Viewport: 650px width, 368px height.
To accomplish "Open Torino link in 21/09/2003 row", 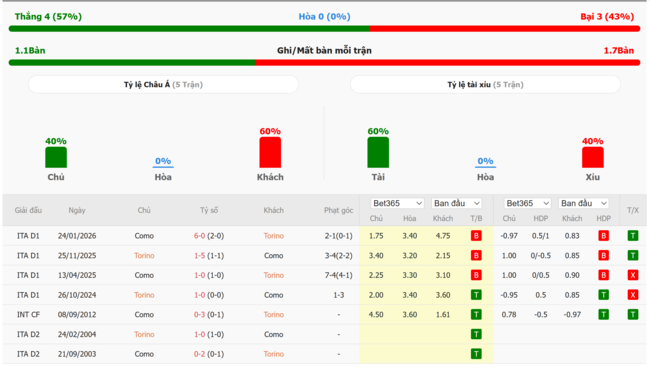I will pos(274,354).
